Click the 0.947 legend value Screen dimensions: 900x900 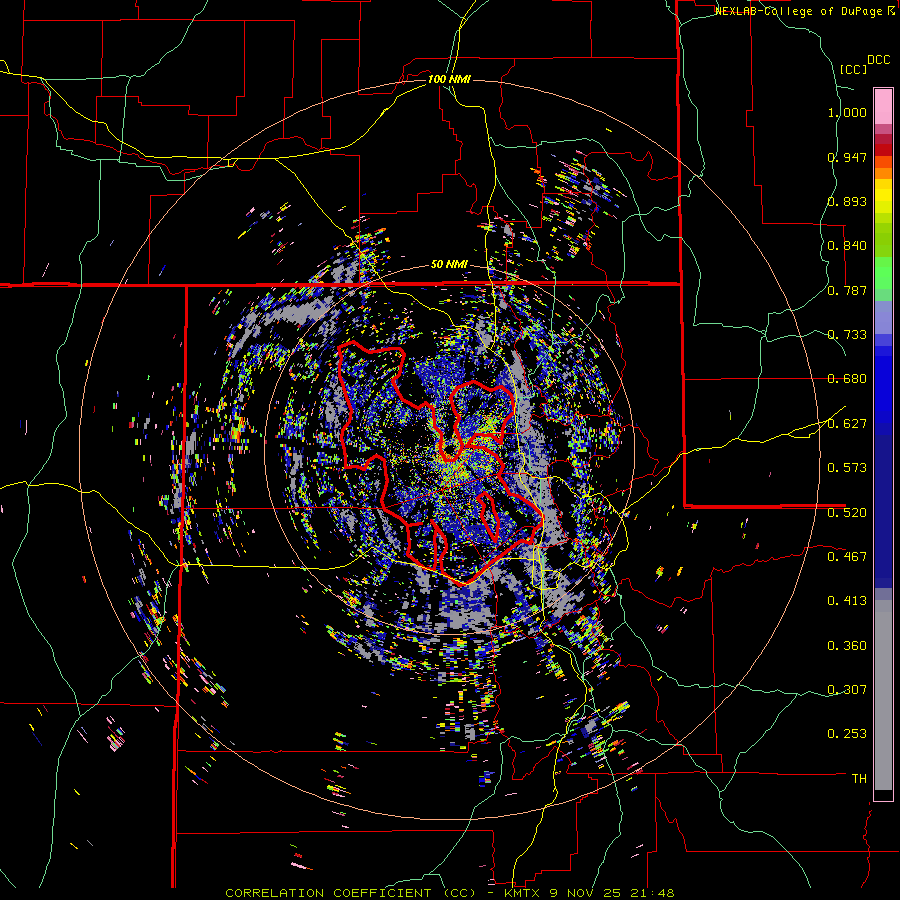pos(847,157)
